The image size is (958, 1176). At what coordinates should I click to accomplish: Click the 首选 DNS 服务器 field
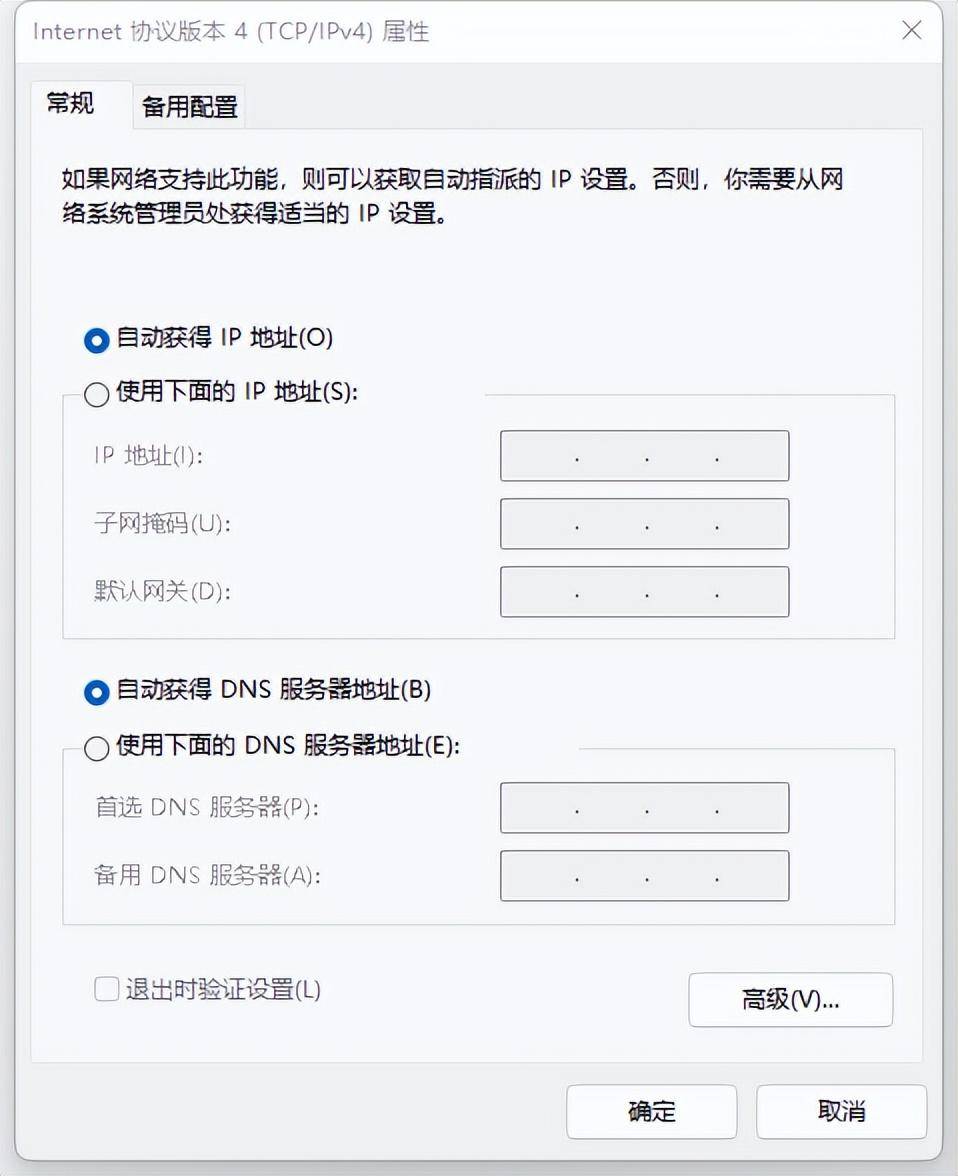(644, 808)
